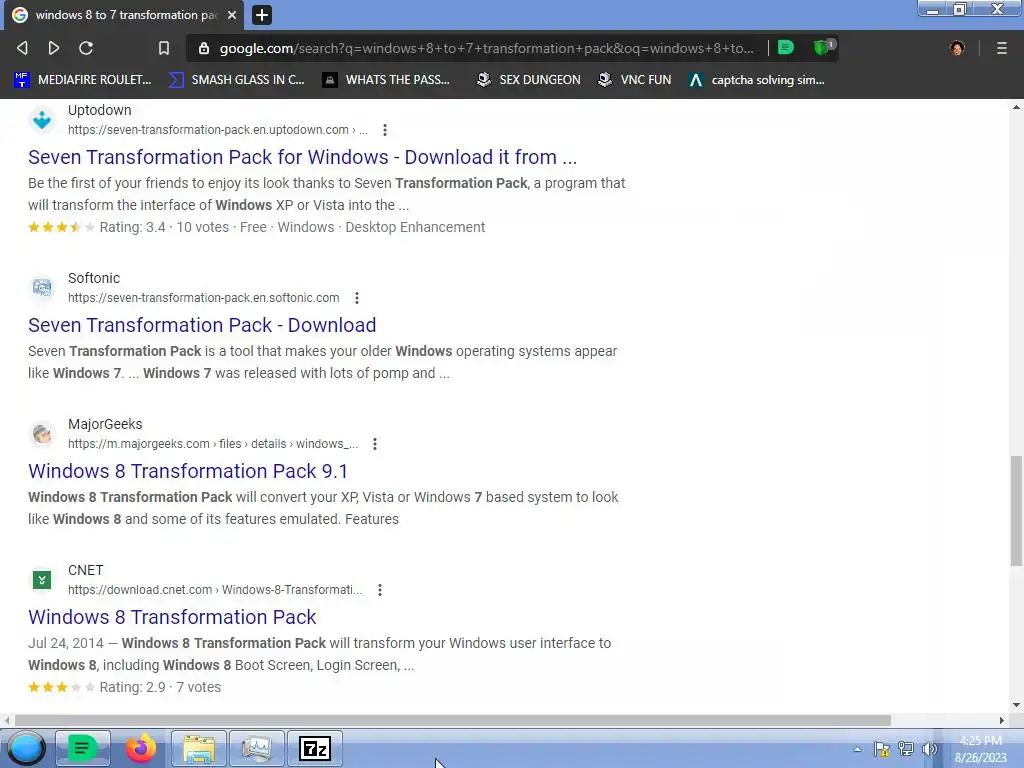The height and width of the screenshot is (768, 1024).
Task: Click the horizontal scrollbar thumb
Action: coord(453,720)
